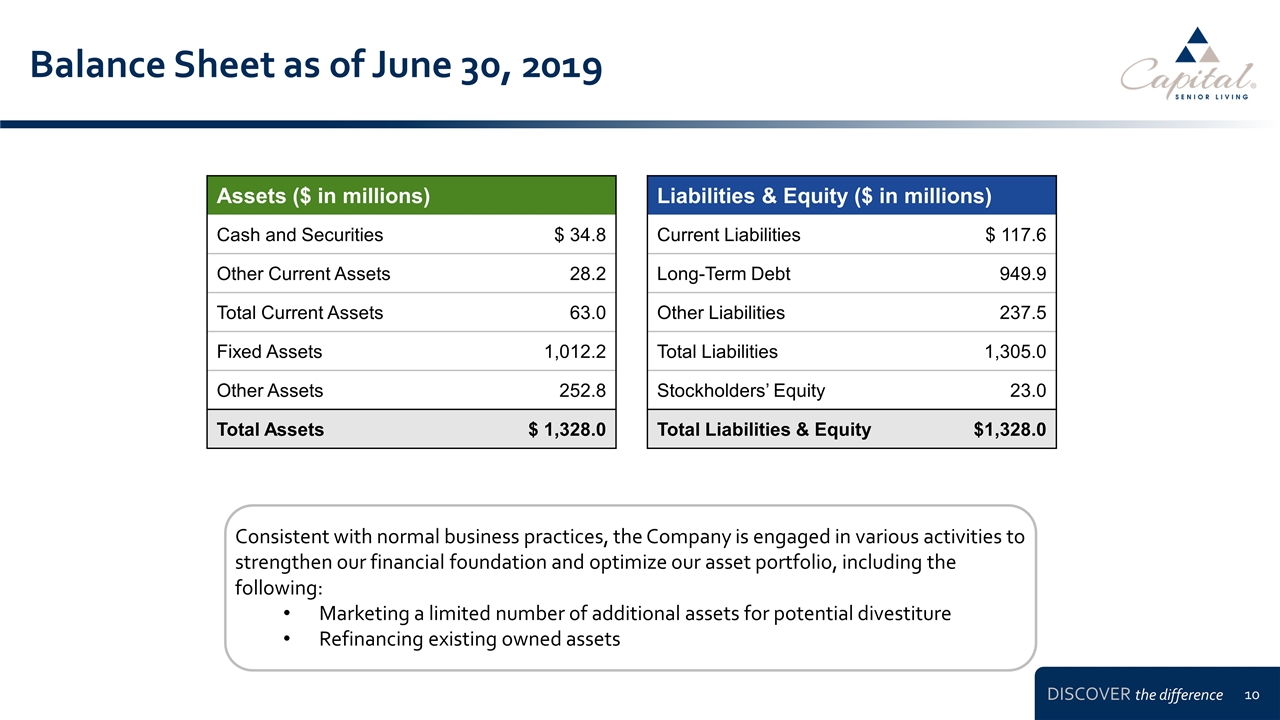Screen dimensions: 1280x720
Task: Click the '$ 1,328.0' total assets value
Action: point(567,430)
